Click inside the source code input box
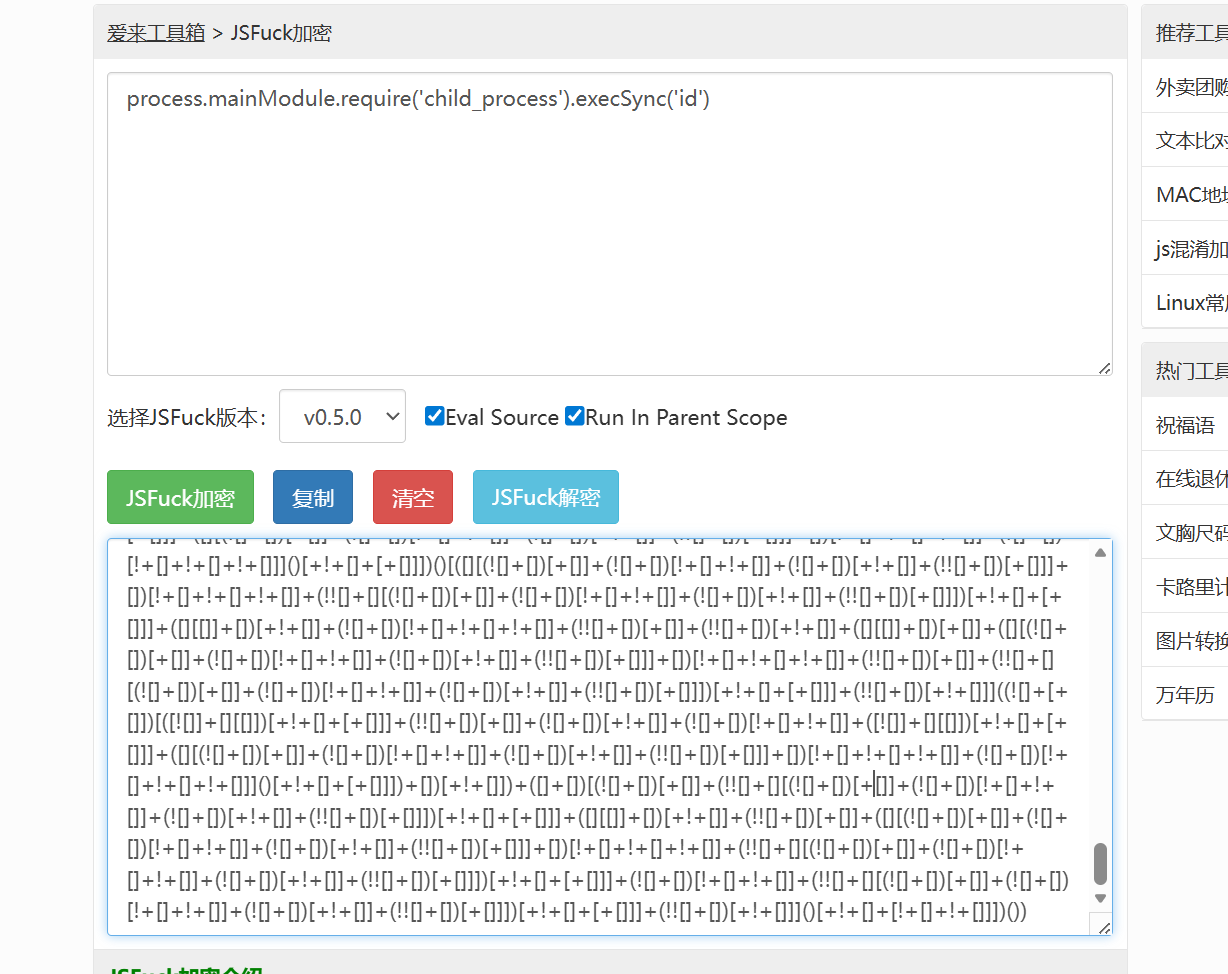Image resolution: width=1228 pixels, height=974 pixels. (610, 224)
